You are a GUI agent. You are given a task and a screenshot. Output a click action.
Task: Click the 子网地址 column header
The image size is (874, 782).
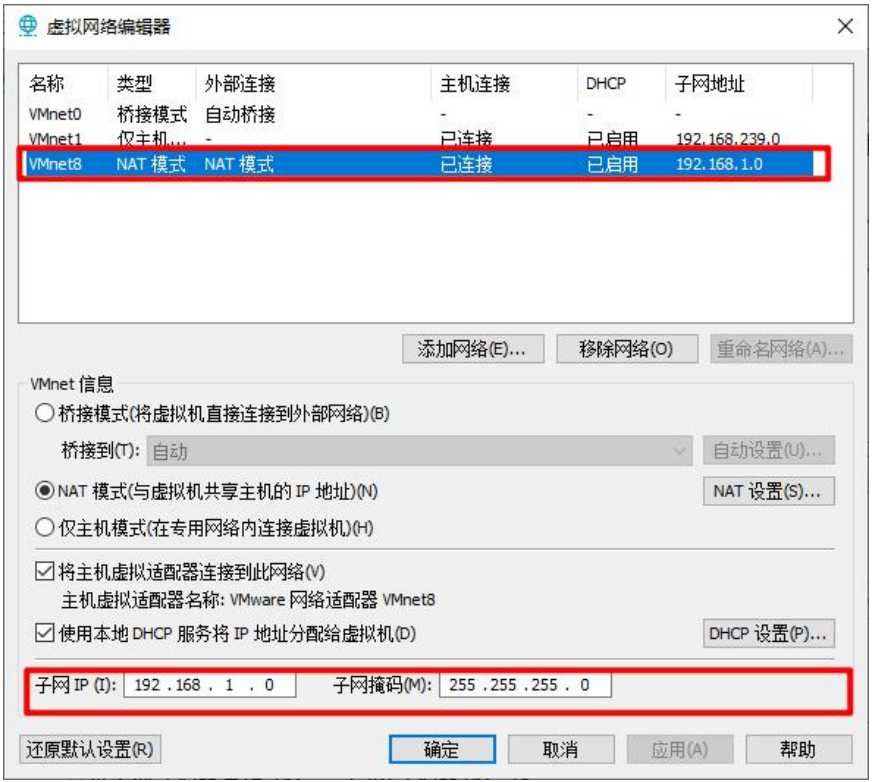click(x=739, y=84)
